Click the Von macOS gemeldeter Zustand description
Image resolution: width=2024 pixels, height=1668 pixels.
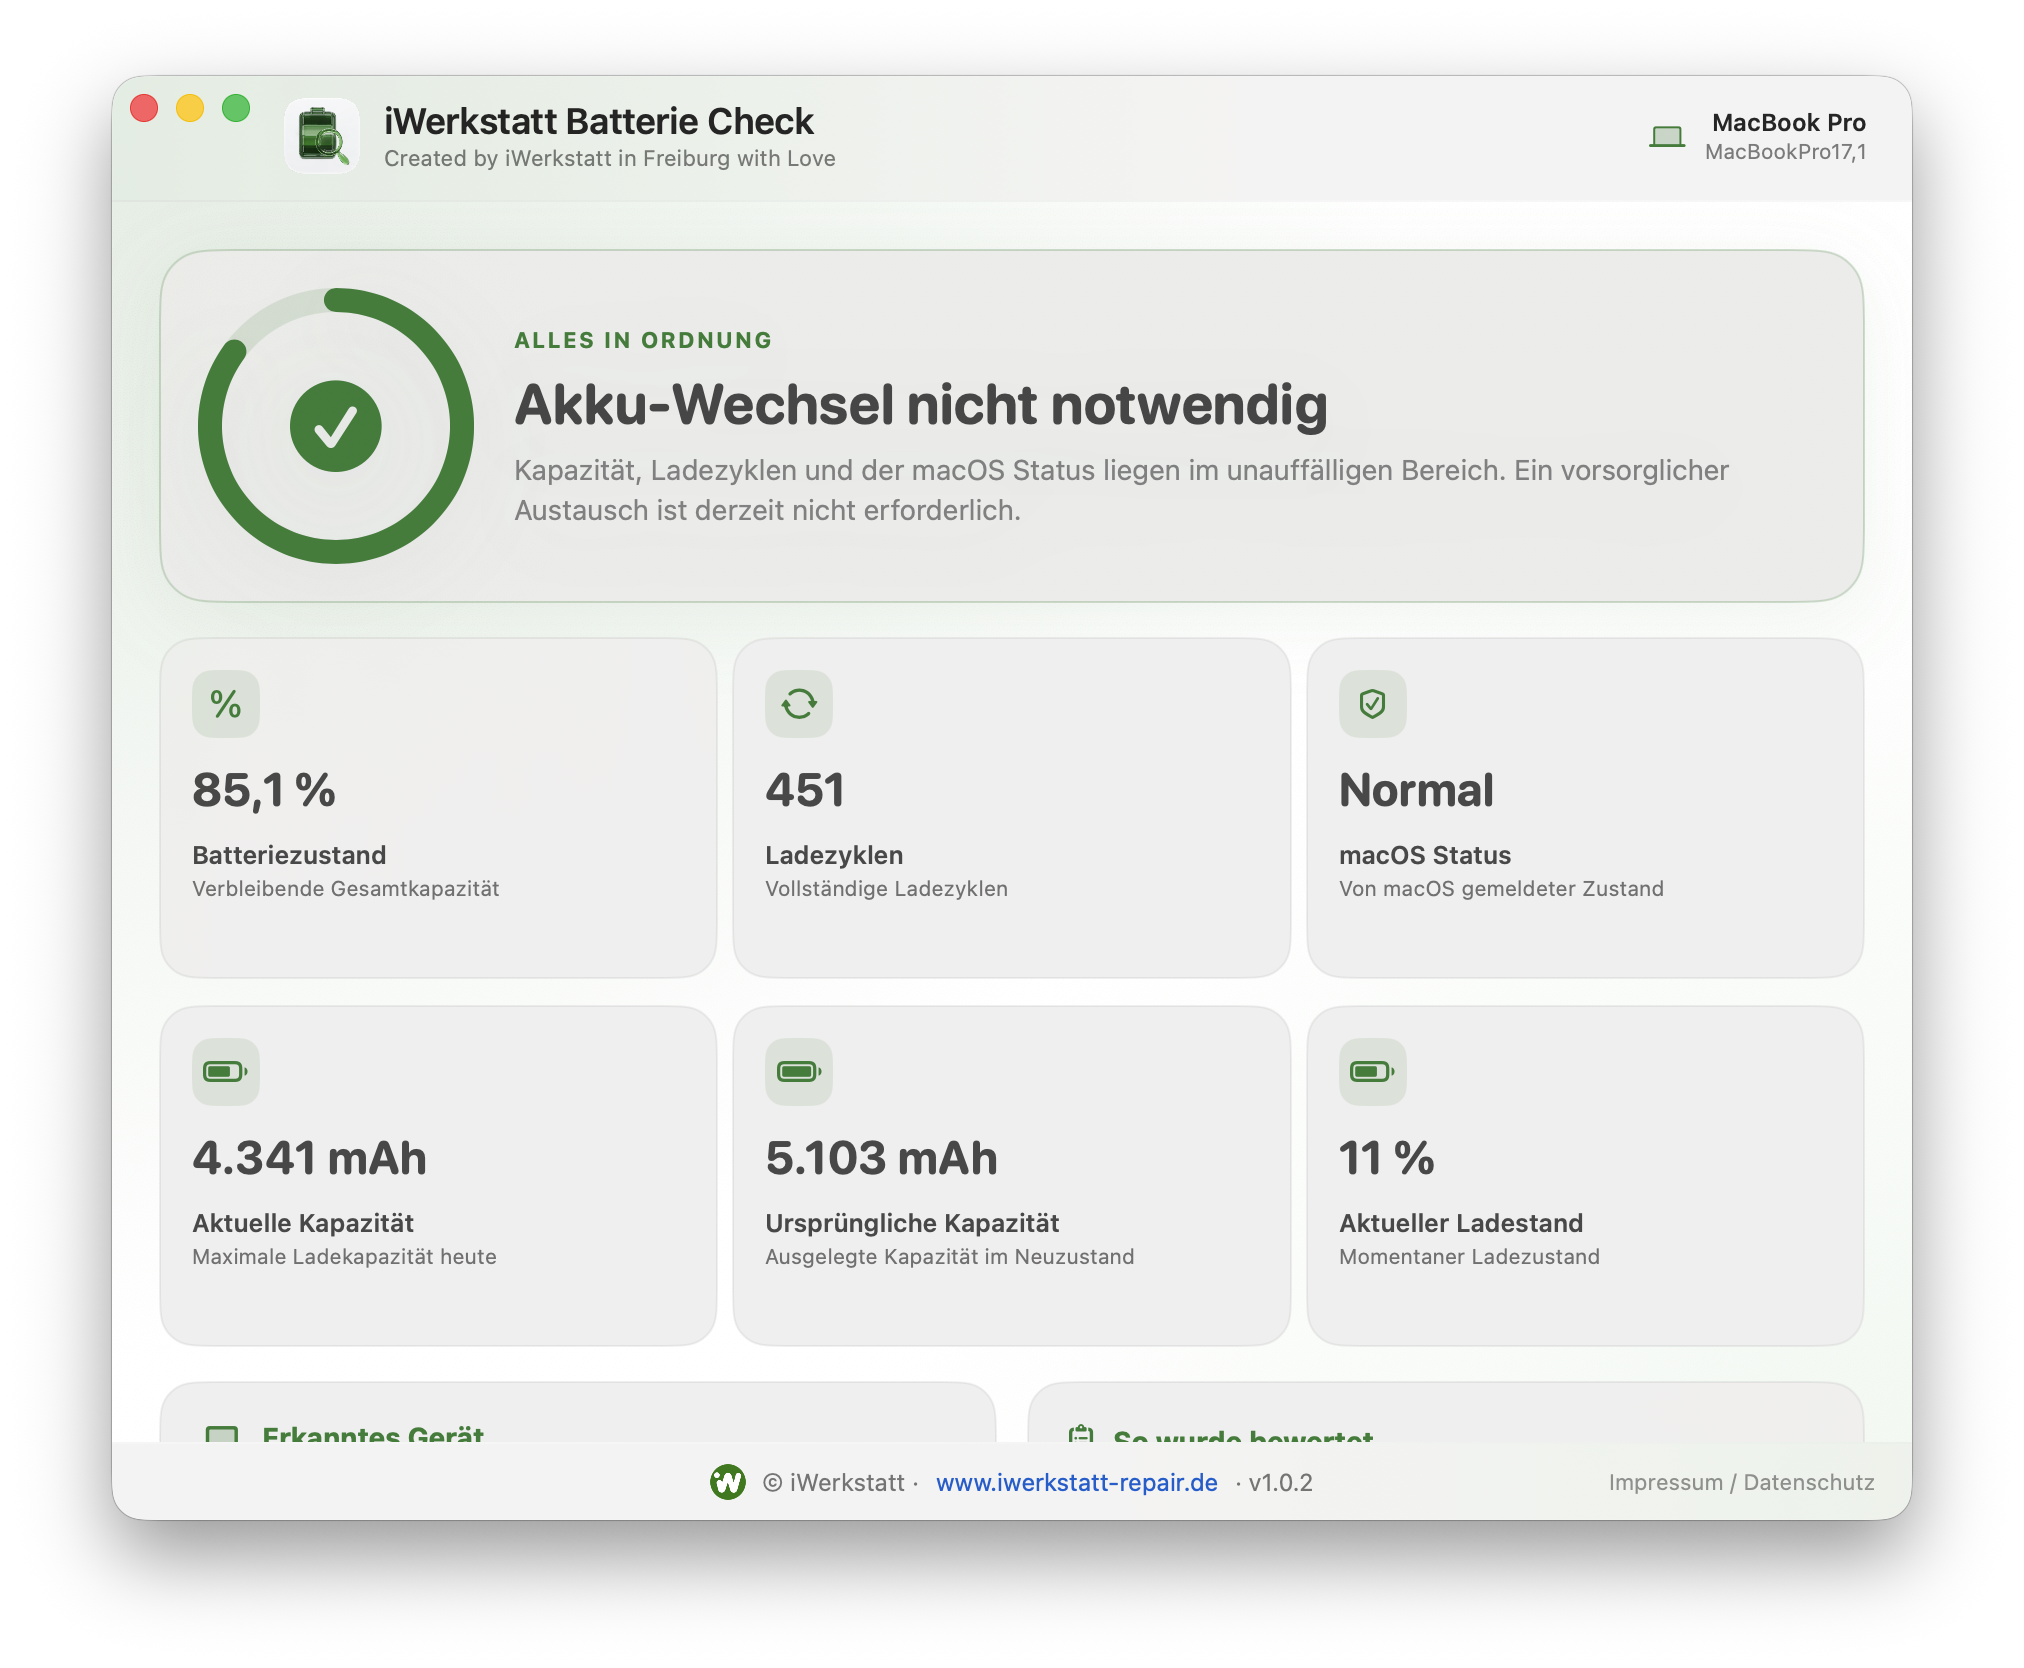pos(1501,888)
